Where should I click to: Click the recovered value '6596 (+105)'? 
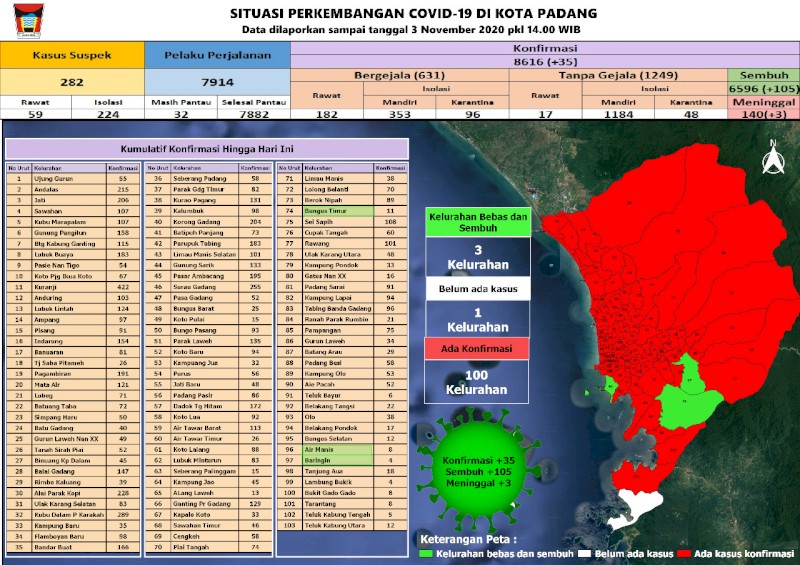click(x=764, y=88)
